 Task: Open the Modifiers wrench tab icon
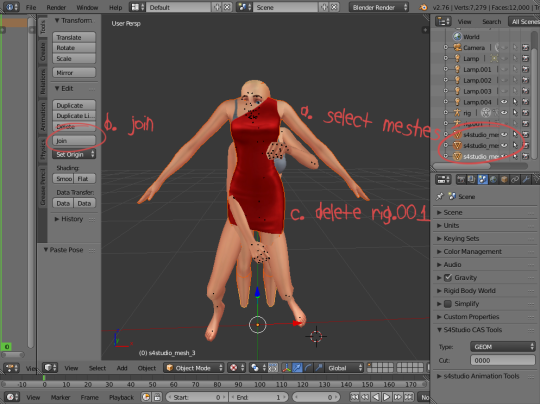click(526, 179)
